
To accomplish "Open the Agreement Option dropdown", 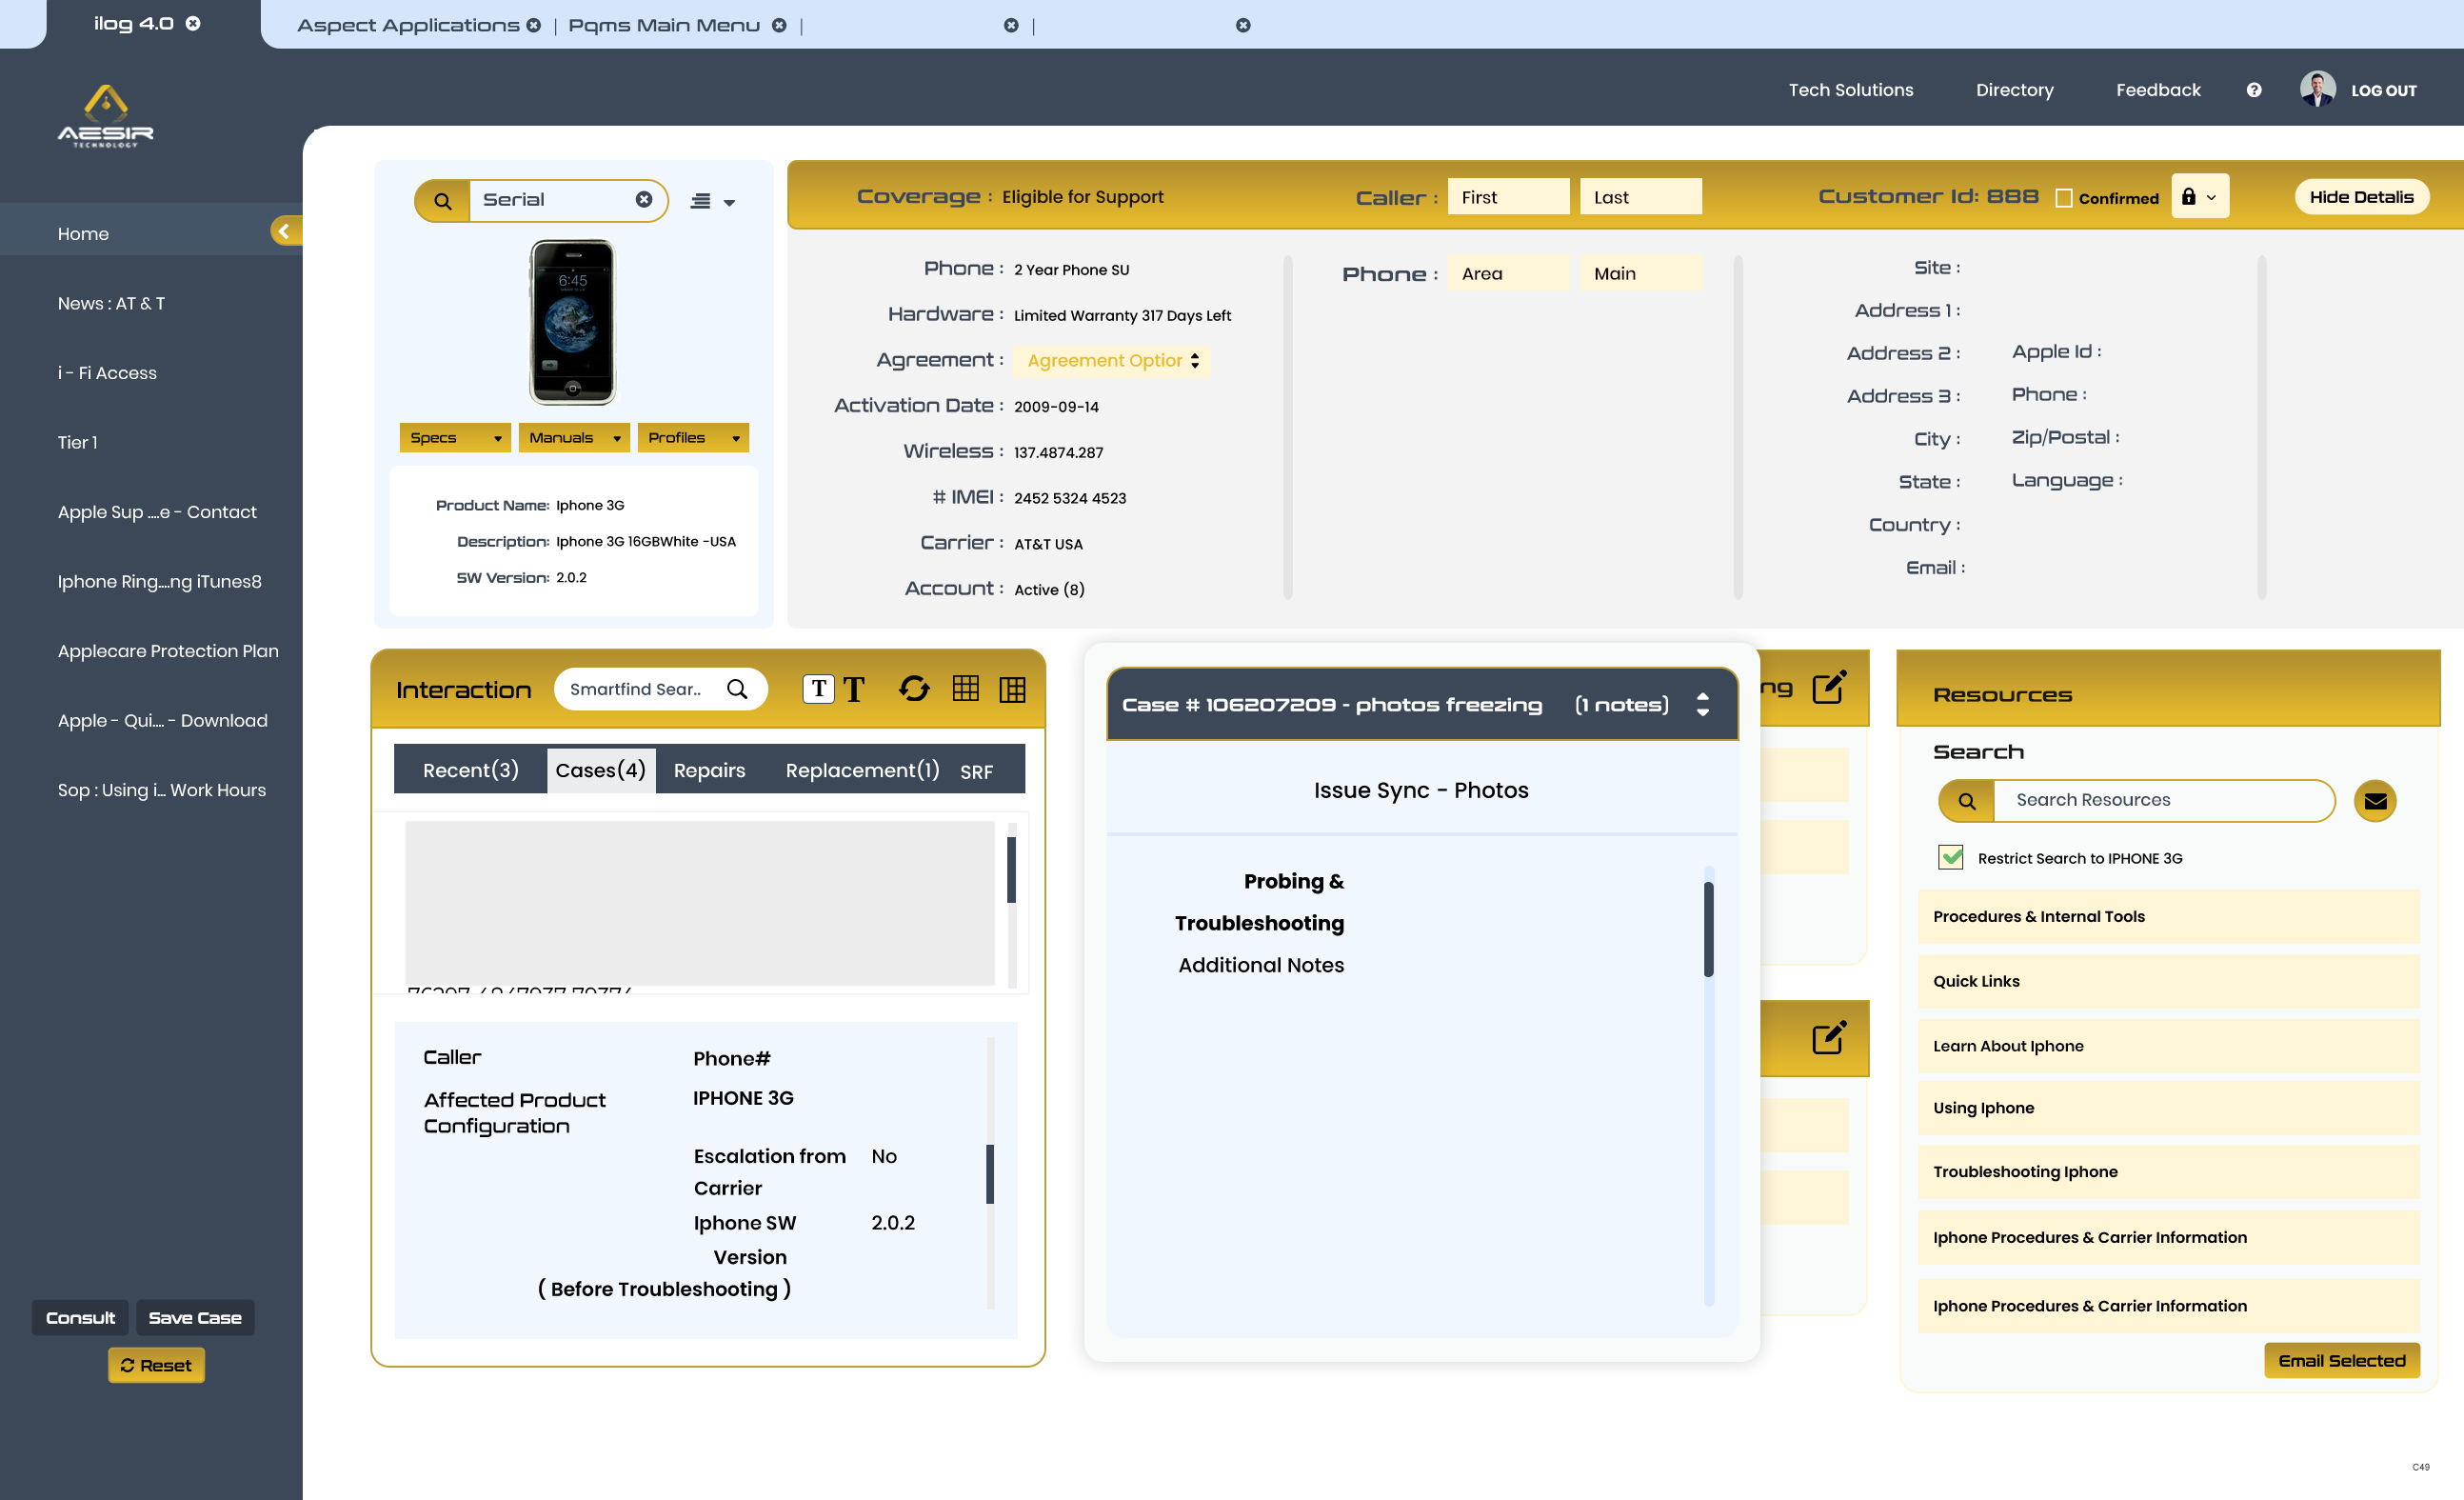I will [x=1112, y=361].
